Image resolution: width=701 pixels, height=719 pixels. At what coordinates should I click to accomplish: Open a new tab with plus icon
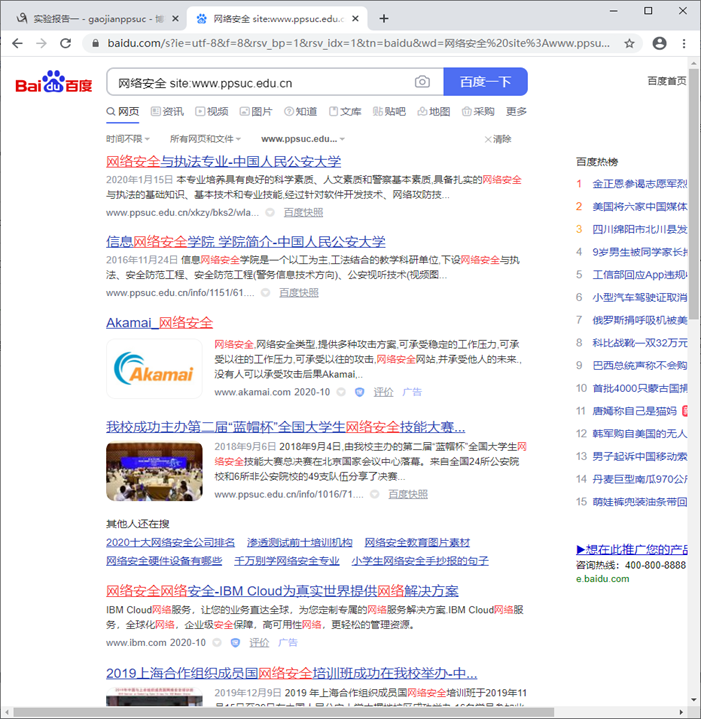[384, 19]
